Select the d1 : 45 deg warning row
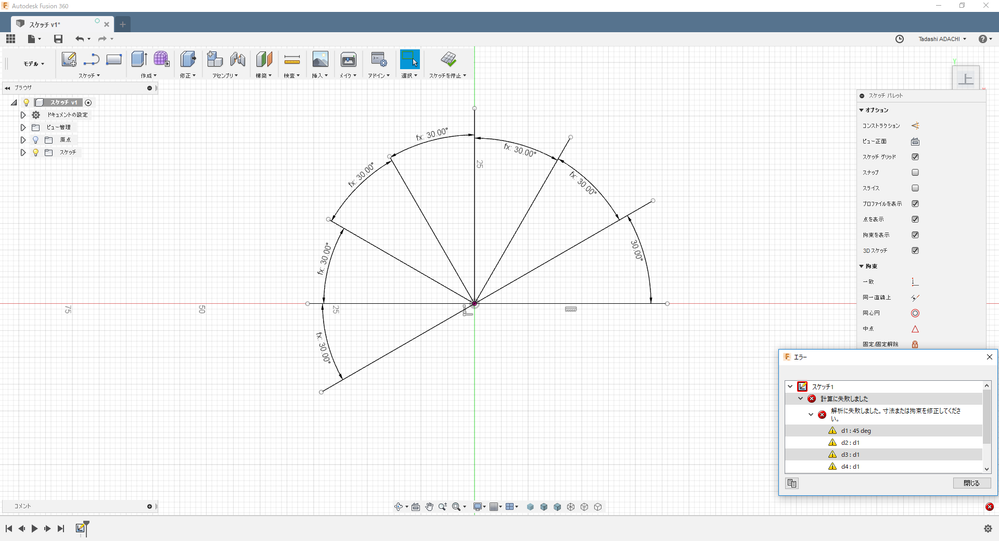Viewport: 999px width, 541px height. point(883,431)
